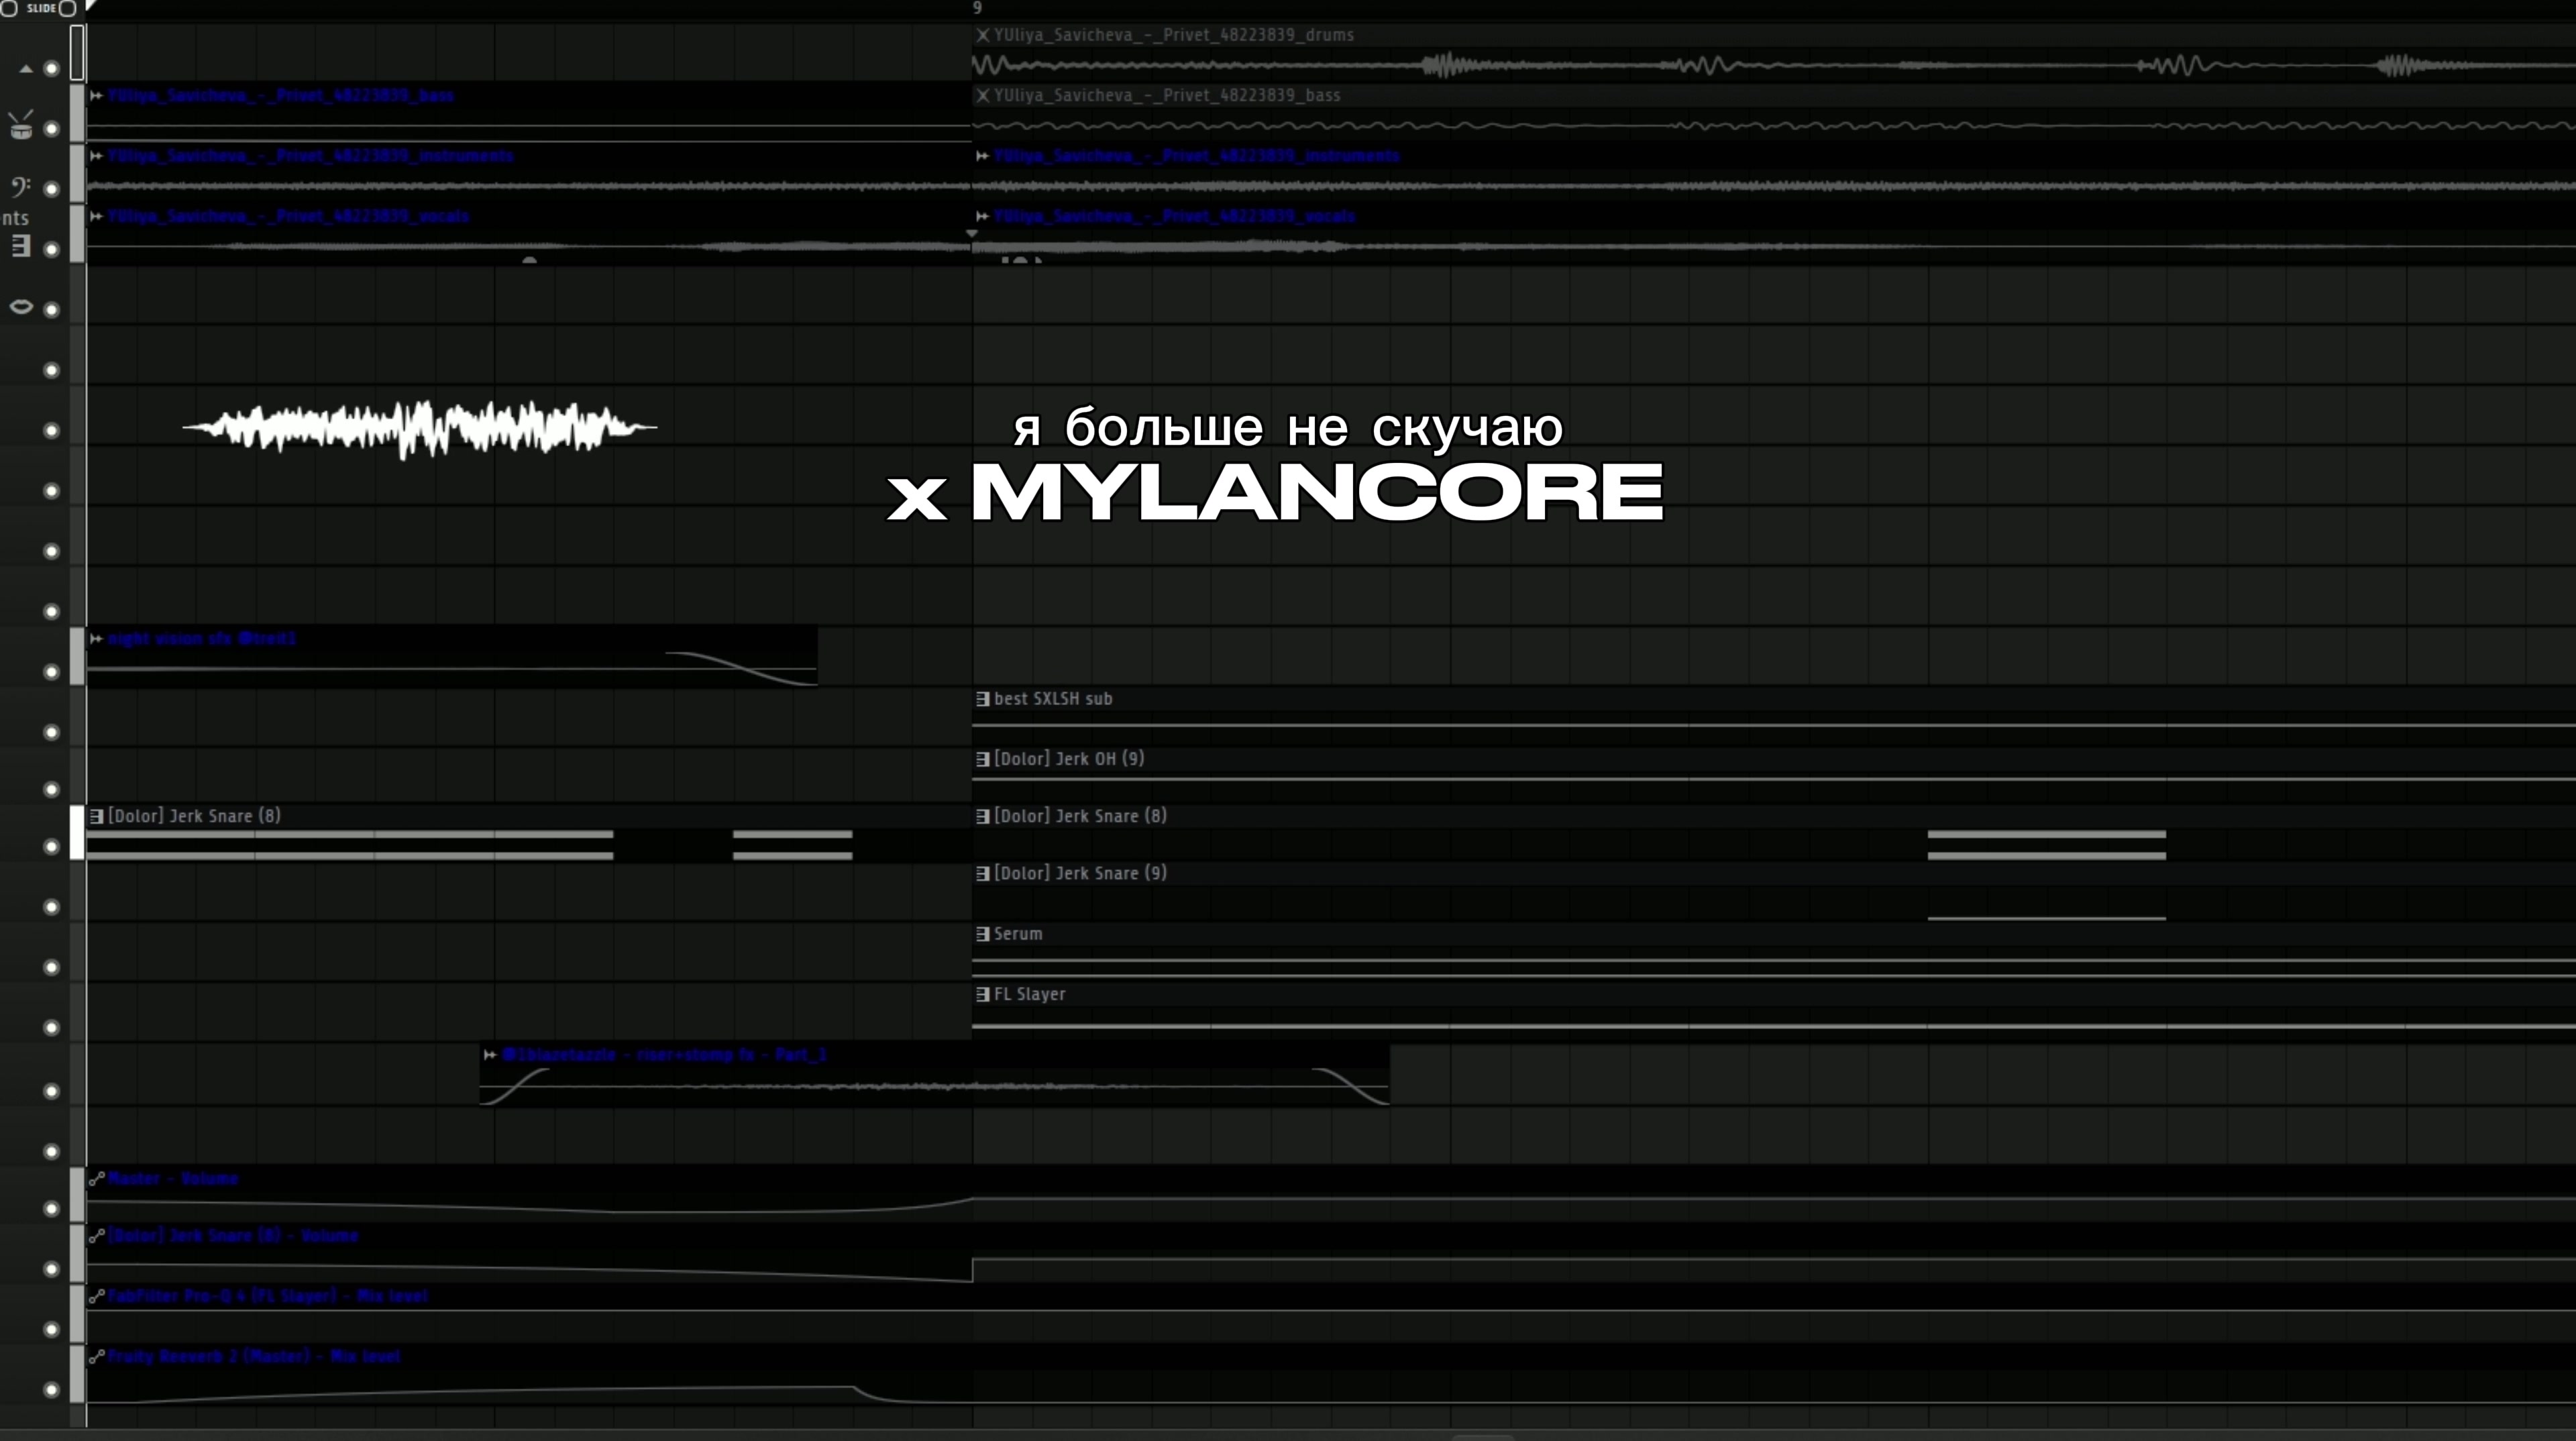
Task: Open the clip menu of the blue bass audio clip
Action: click(x=96, y=95)
